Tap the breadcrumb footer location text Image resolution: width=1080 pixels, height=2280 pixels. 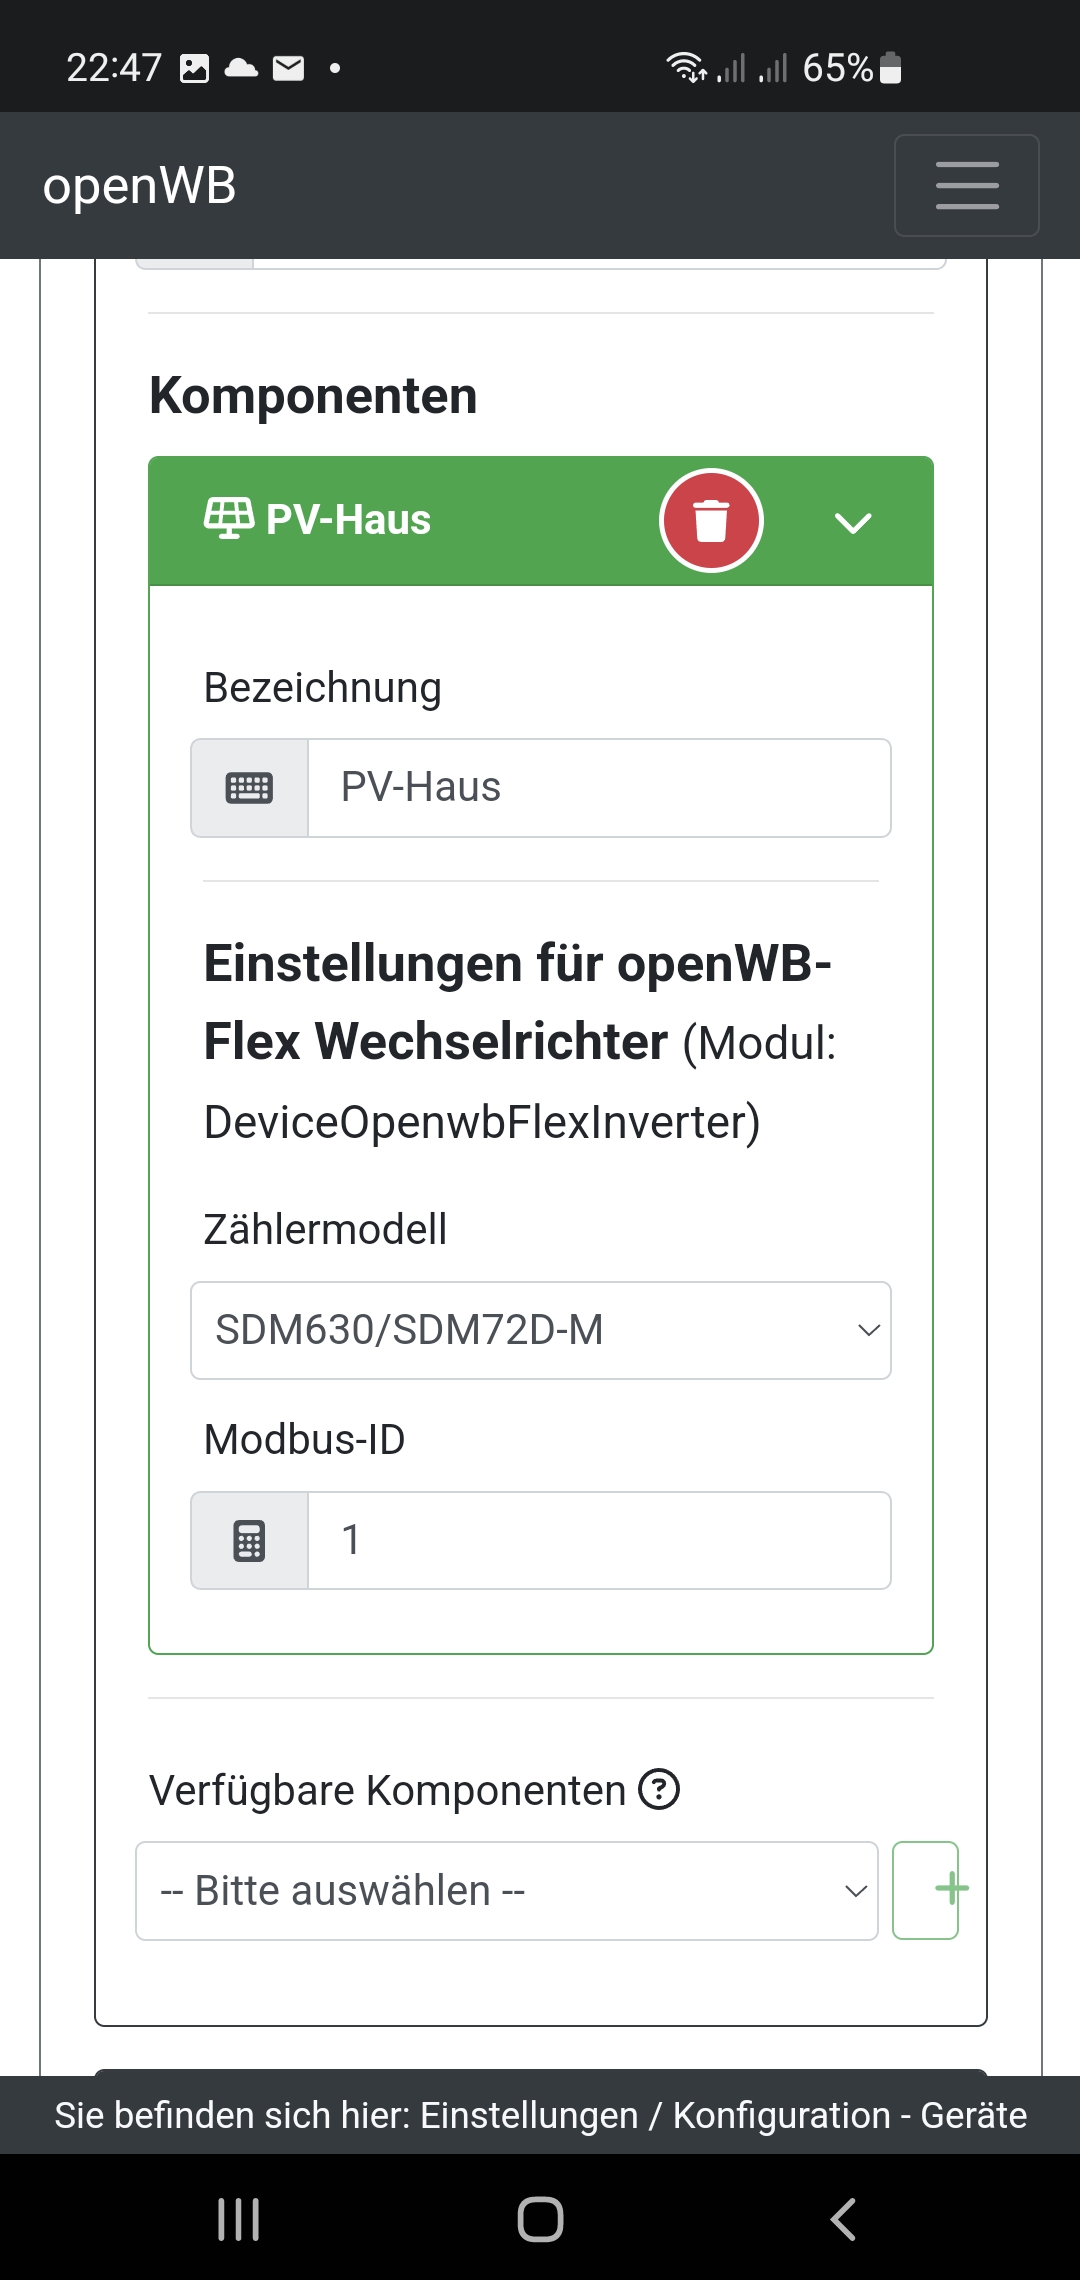tap(540, 2115)
